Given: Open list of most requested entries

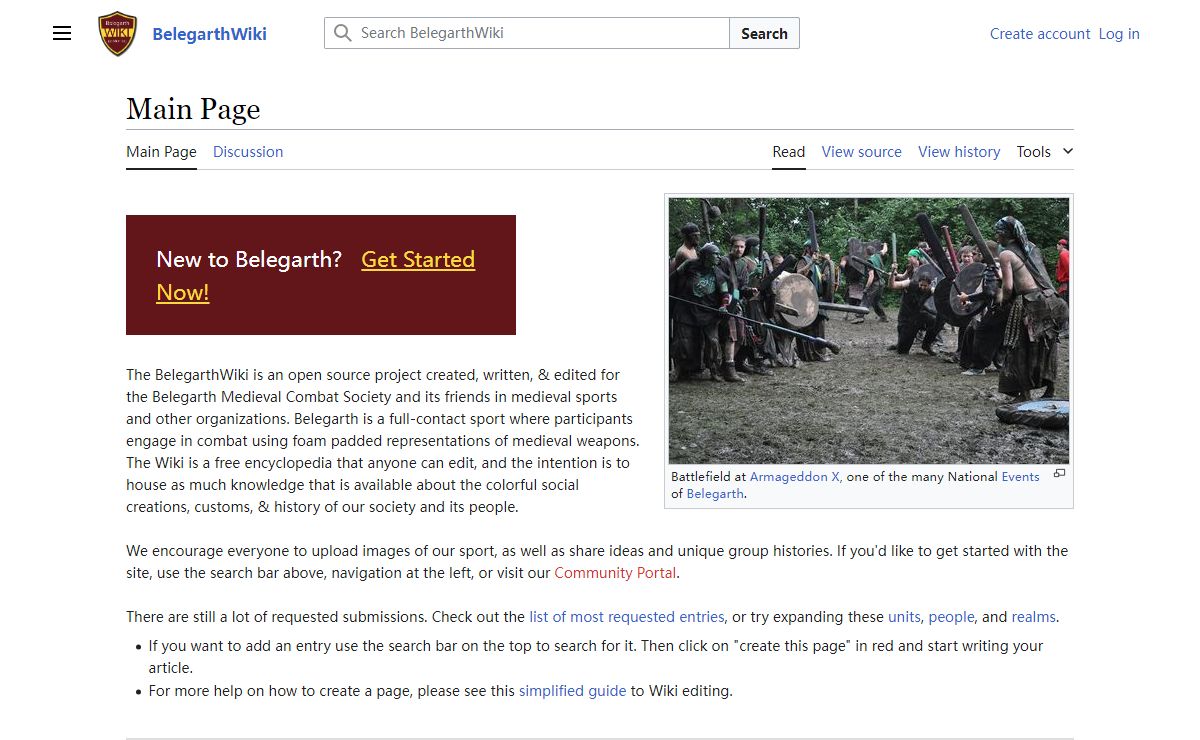Looking at the screenshot, I should coord(627,617).
